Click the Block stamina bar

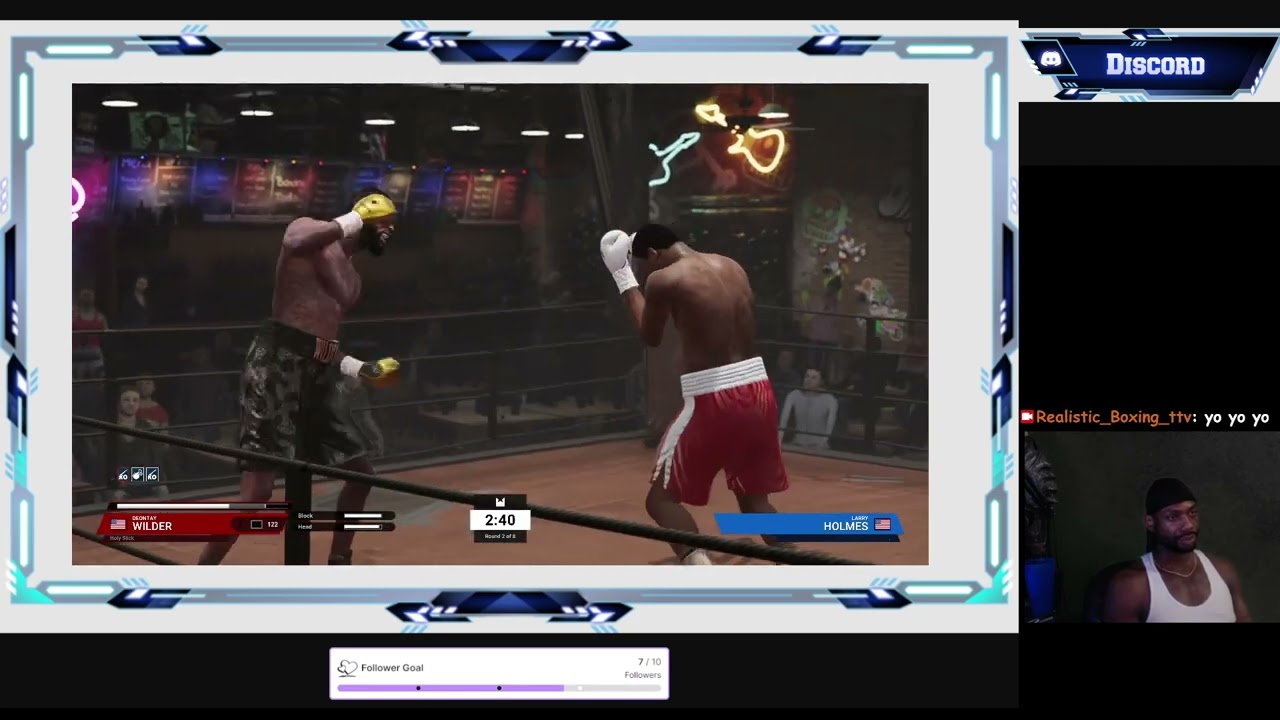point(363,516)
